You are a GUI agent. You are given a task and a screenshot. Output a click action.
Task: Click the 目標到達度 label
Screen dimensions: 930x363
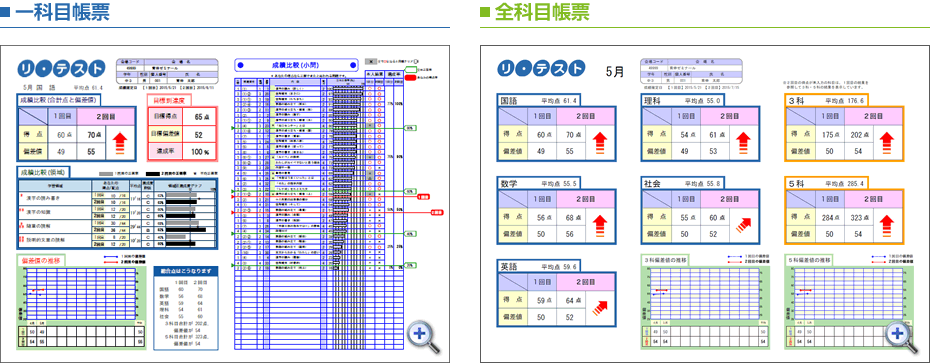tap(166, 101)
